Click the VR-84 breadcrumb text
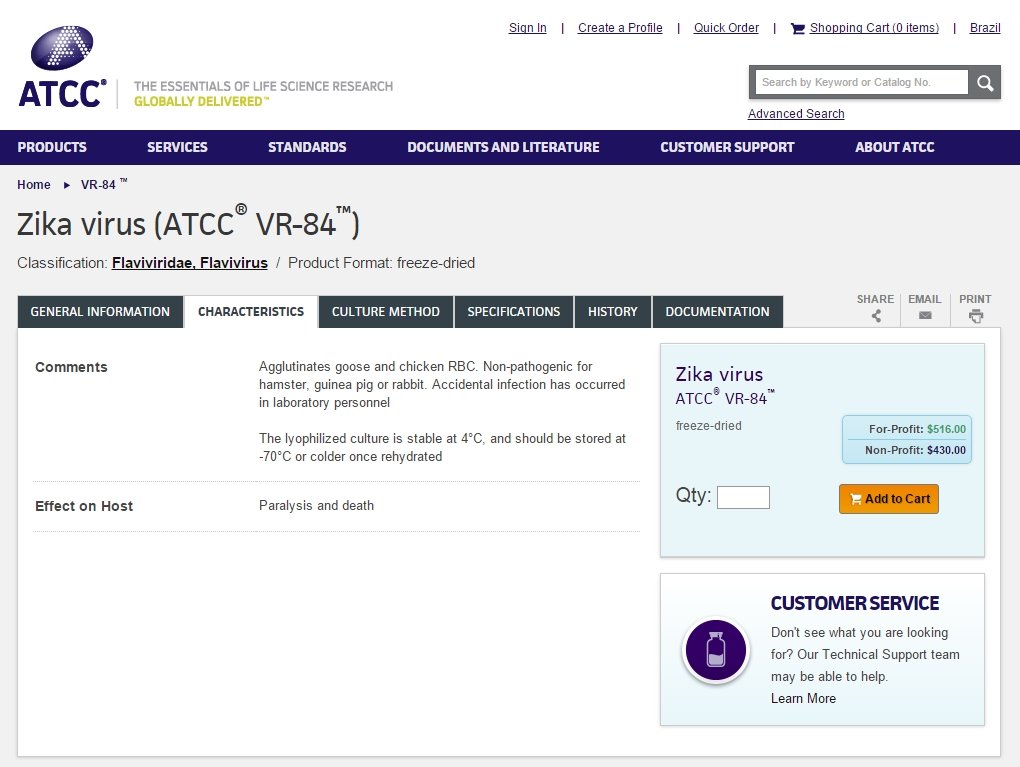The image size is (1020, 767). coord(103,185)
